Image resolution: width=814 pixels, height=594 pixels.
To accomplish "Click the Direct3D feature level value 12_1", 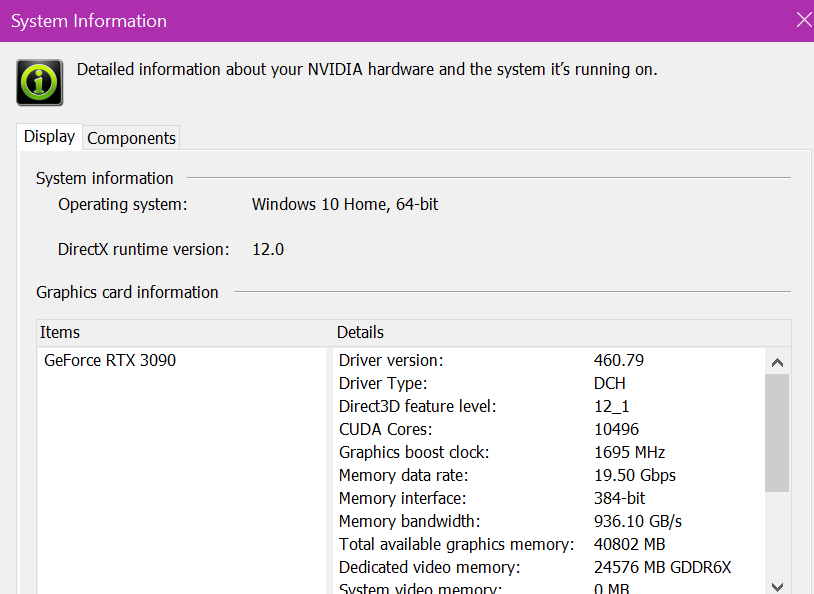I will click(612, 406).
